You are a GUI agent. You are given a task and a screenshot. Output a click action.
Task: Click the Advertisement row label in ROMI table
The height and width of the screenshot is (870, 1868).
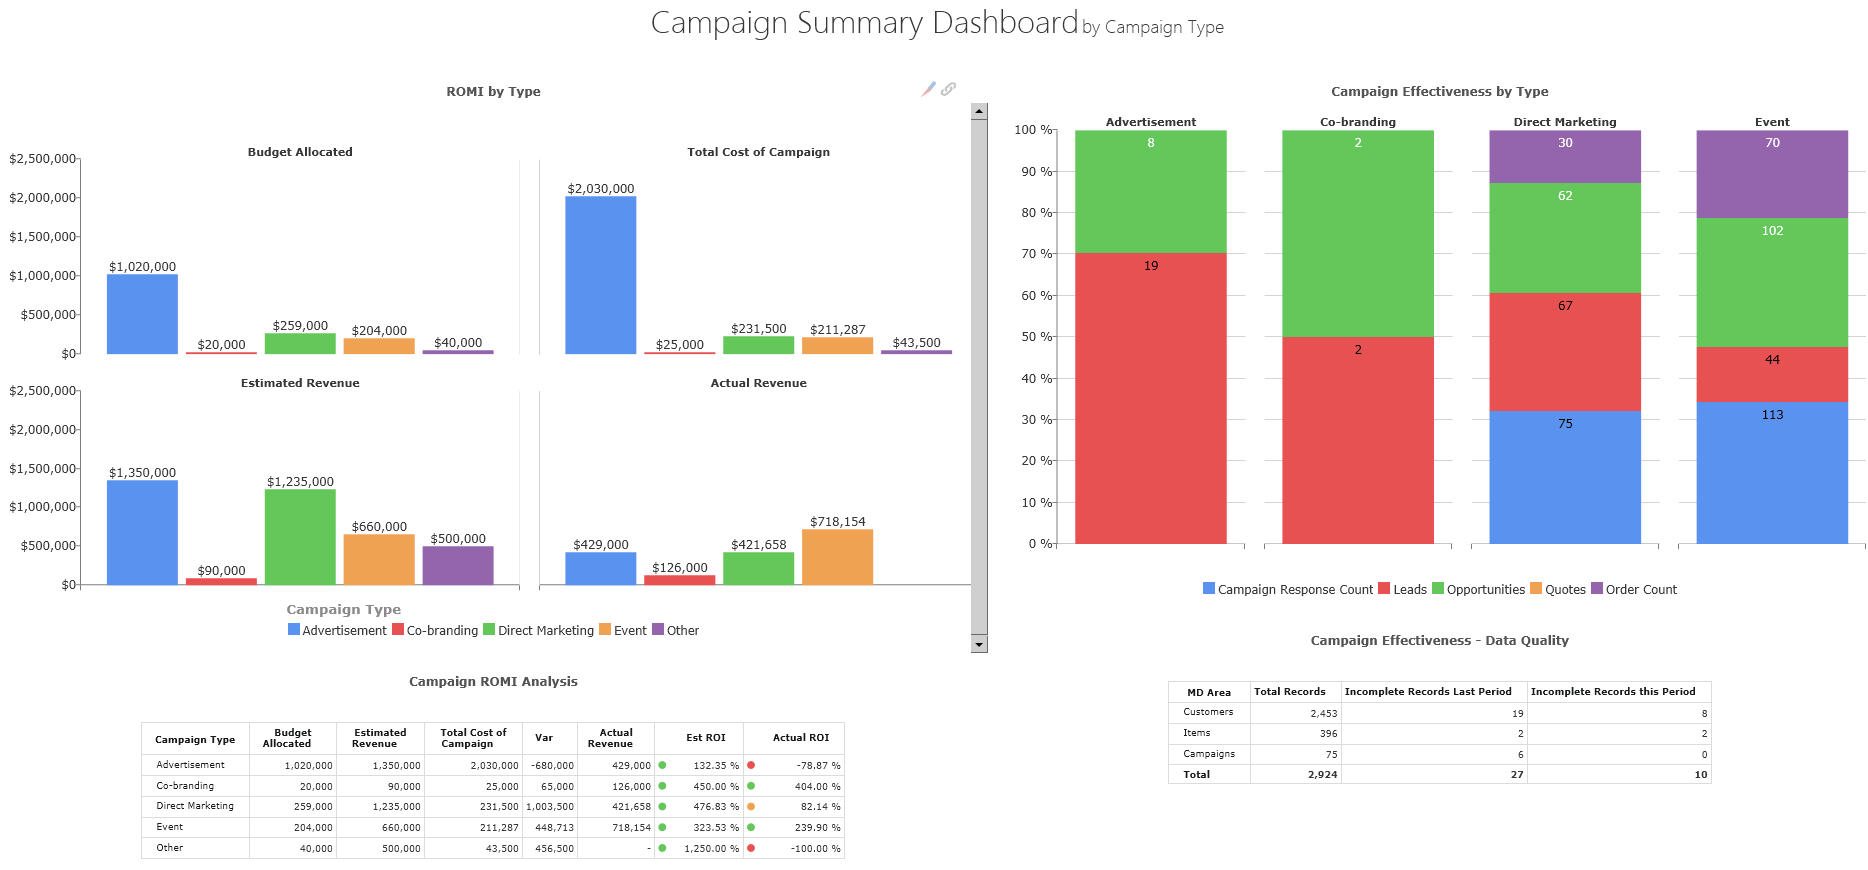pyautogui.click(x=190, y=765)
